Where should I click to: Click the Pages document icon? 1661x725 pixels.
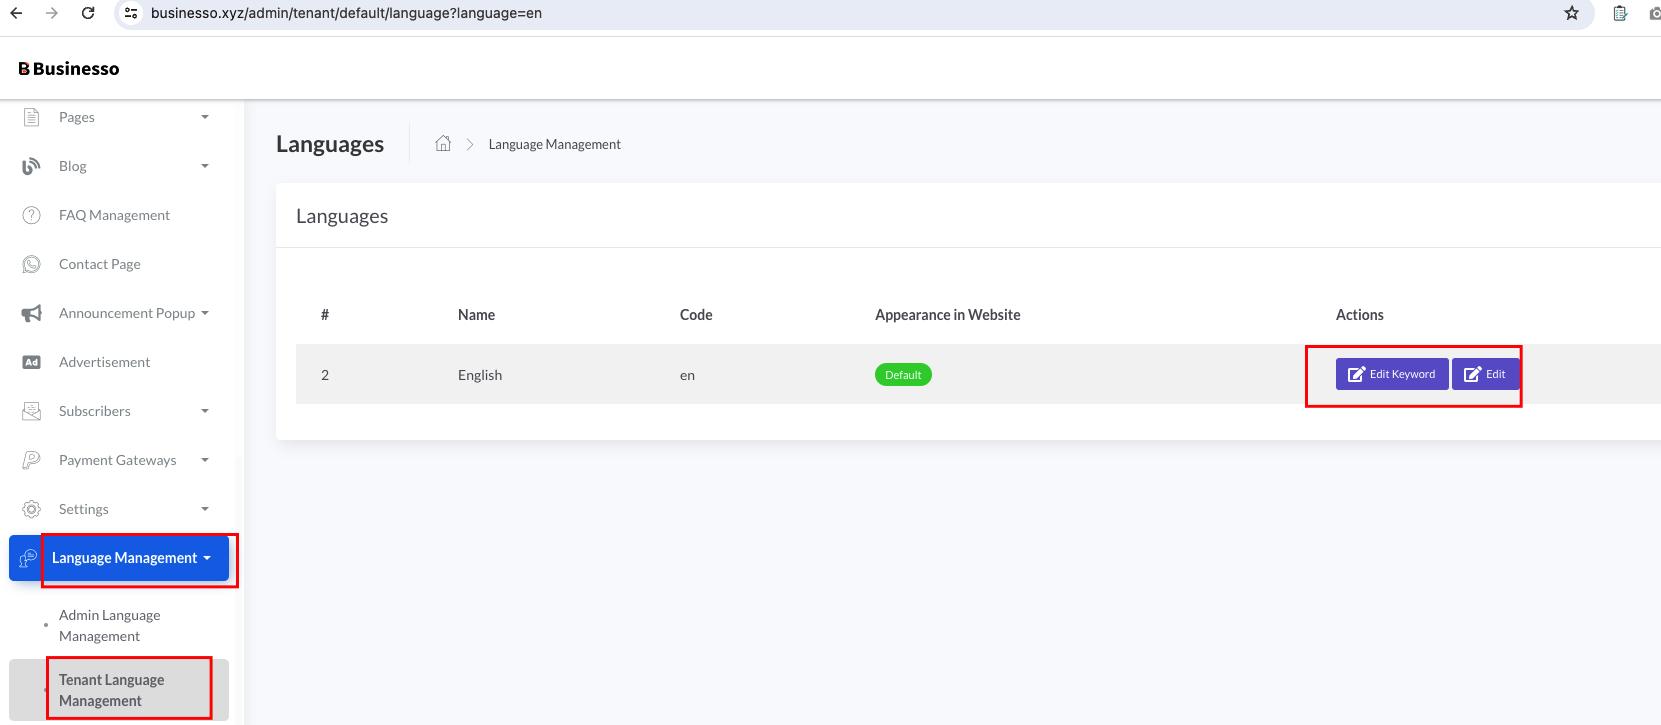click(32, 117)
